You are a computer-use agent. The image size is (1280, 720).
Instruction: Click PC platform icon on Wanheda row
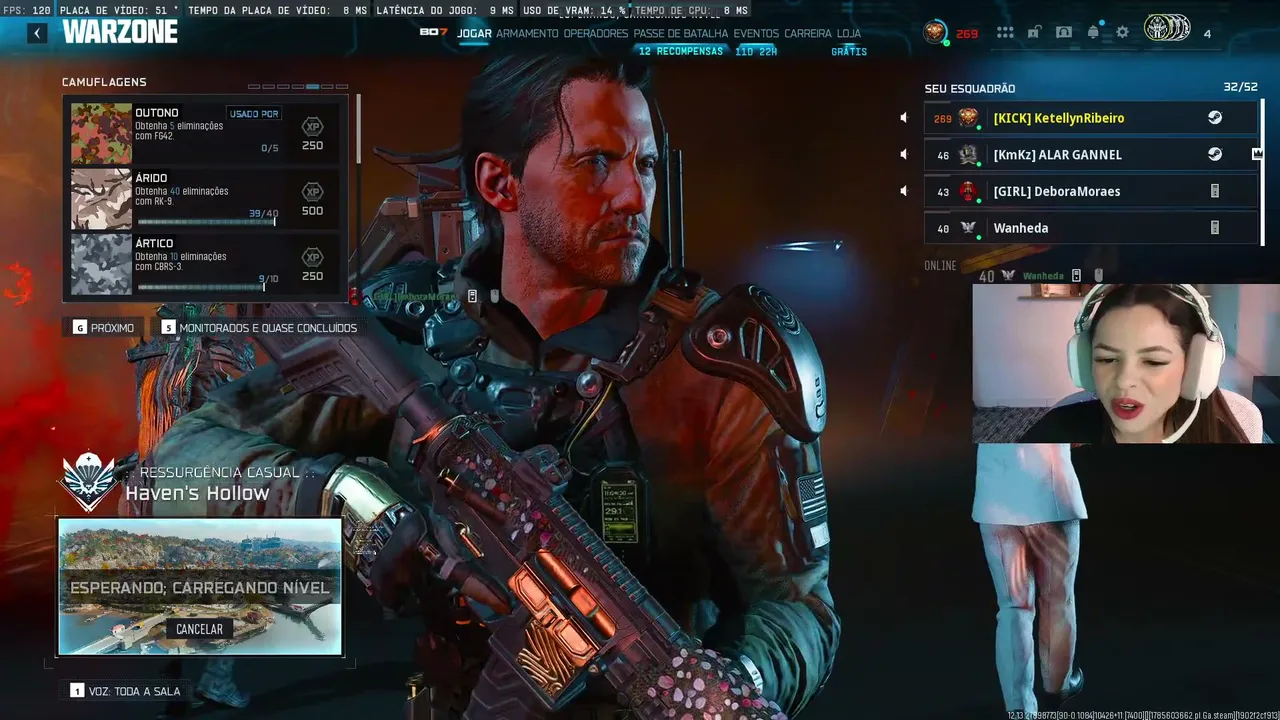(1215, 228)
